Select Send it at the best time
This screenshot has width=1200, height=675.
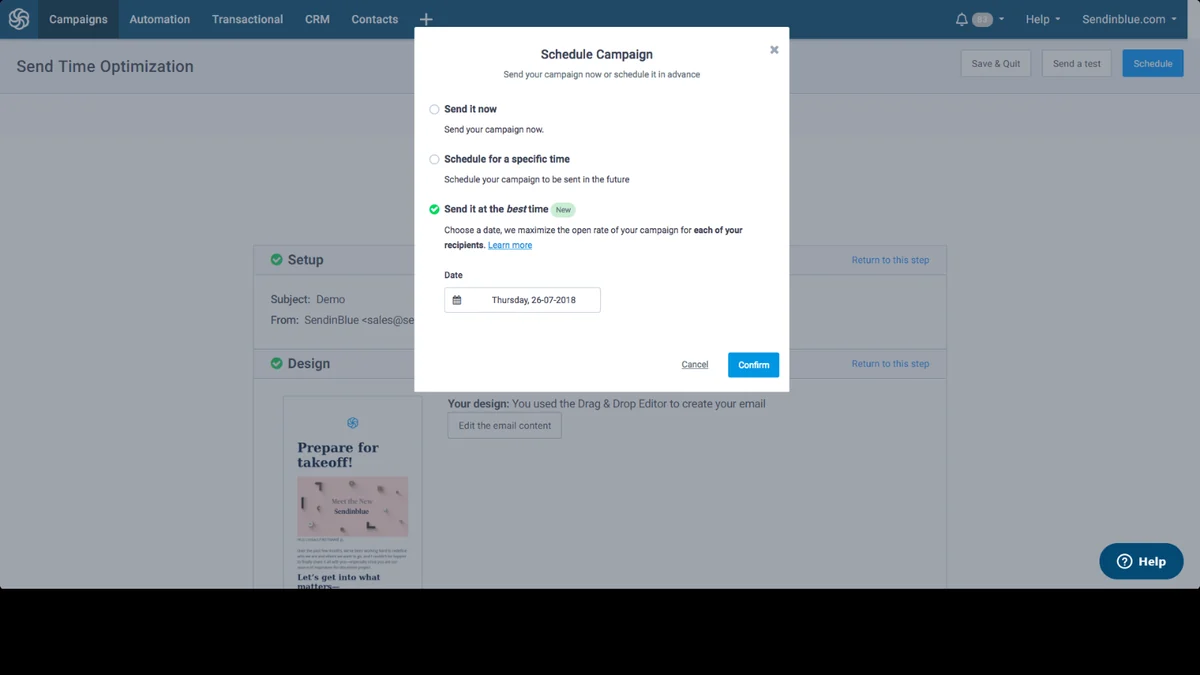pyautogui.click(x=433, y=209)
